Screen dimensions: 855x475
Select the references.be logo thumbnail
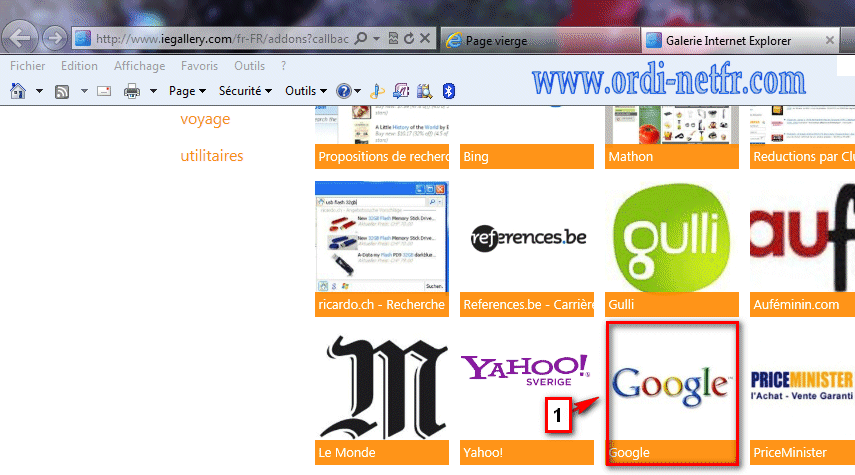[x=527, y=237]
